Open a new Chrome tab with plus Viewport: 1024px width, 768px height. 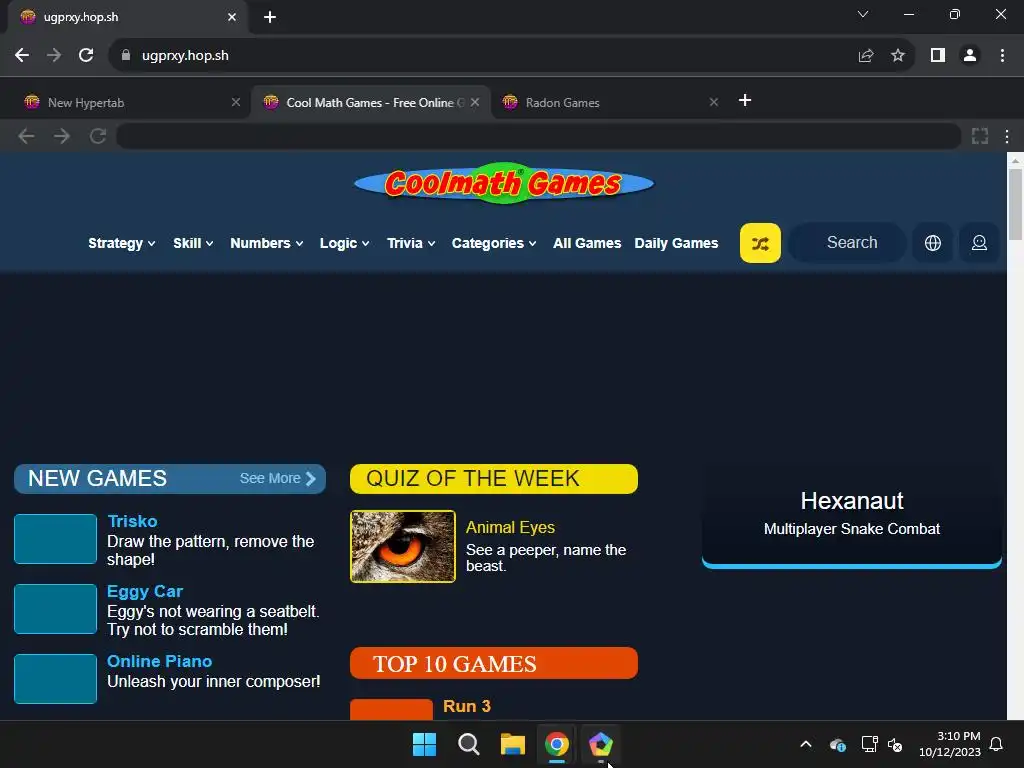(270, 17)
